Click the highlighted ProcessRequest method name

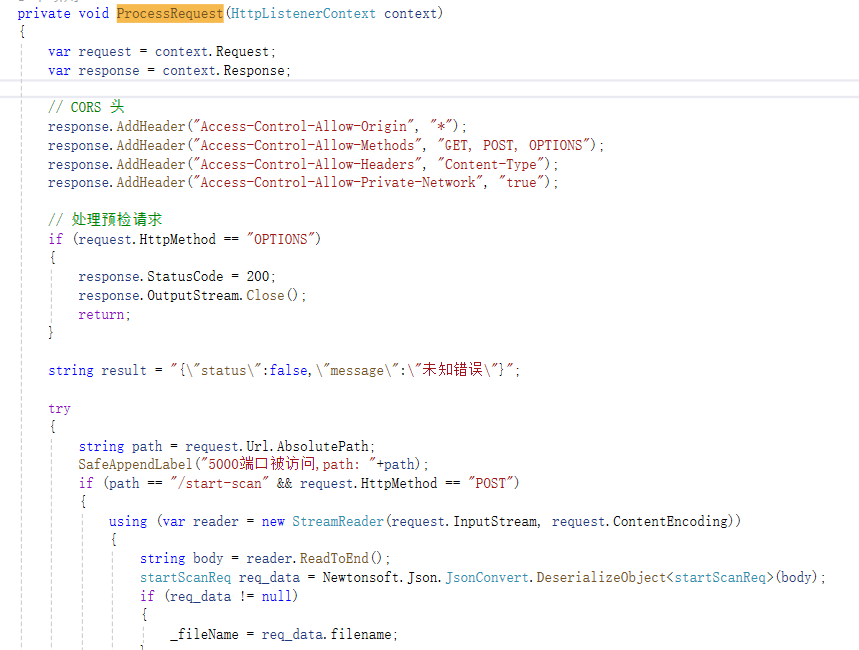pyautogui.click(x=170, y=13)
